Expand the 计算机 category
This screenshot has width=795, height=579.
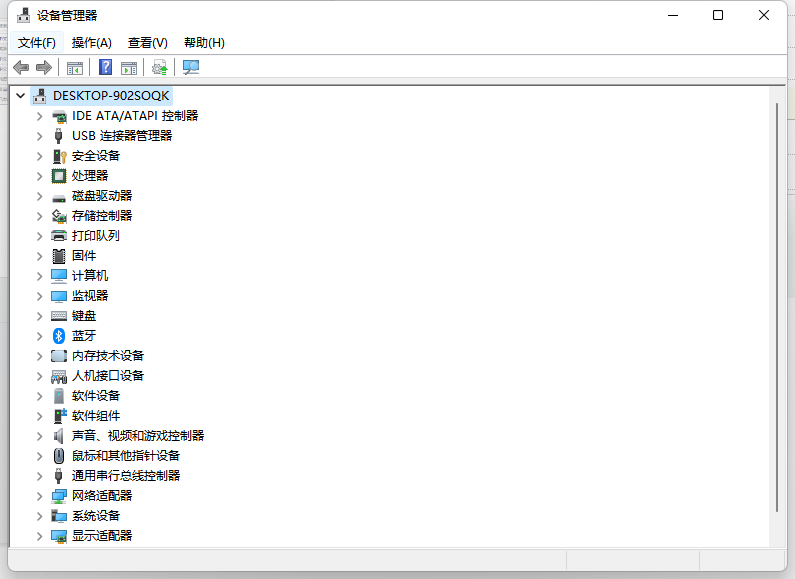[40, 276]
